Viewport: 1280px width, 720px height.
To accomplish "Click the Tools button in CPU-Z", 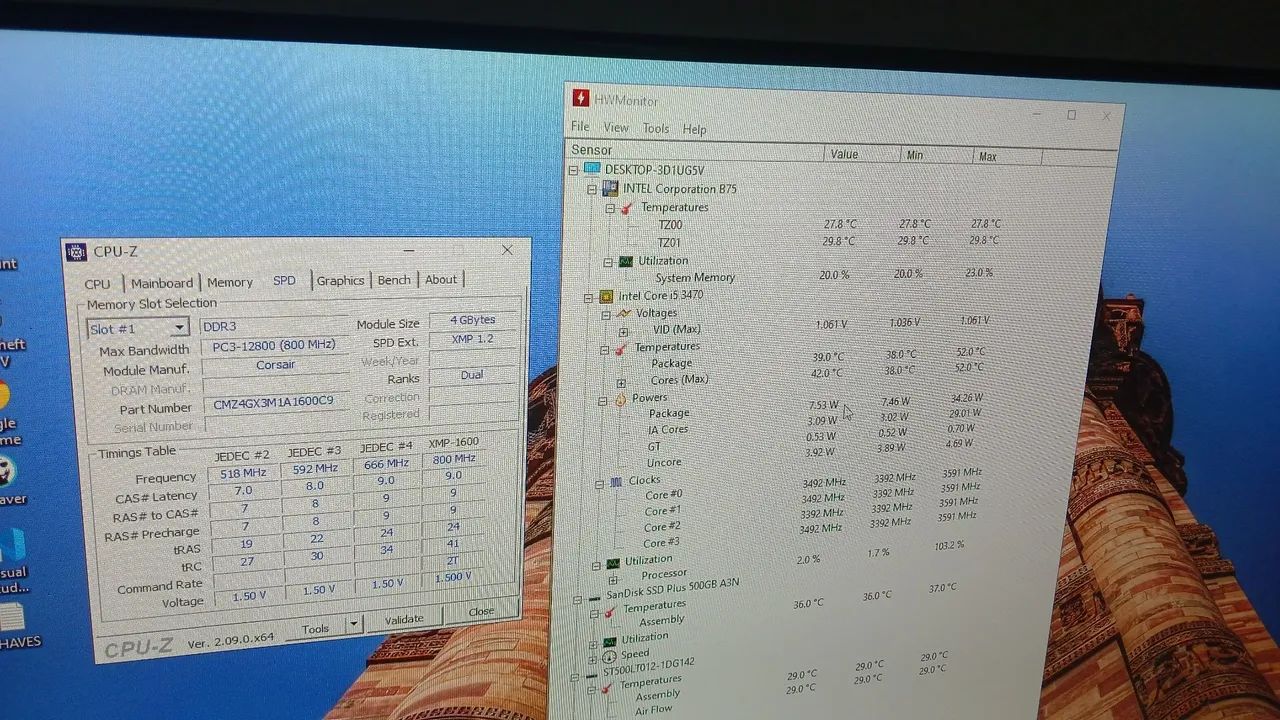I will point(315,628).
